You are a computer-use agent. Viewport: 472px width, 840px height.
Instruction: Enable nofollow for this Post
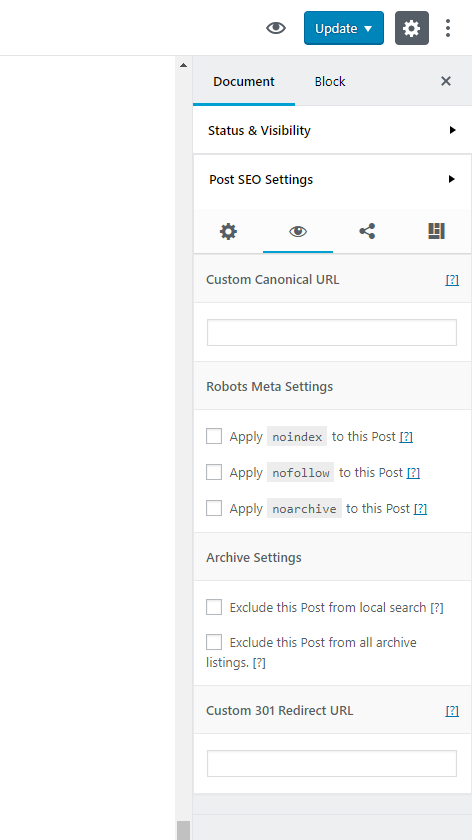click(214, 472)
